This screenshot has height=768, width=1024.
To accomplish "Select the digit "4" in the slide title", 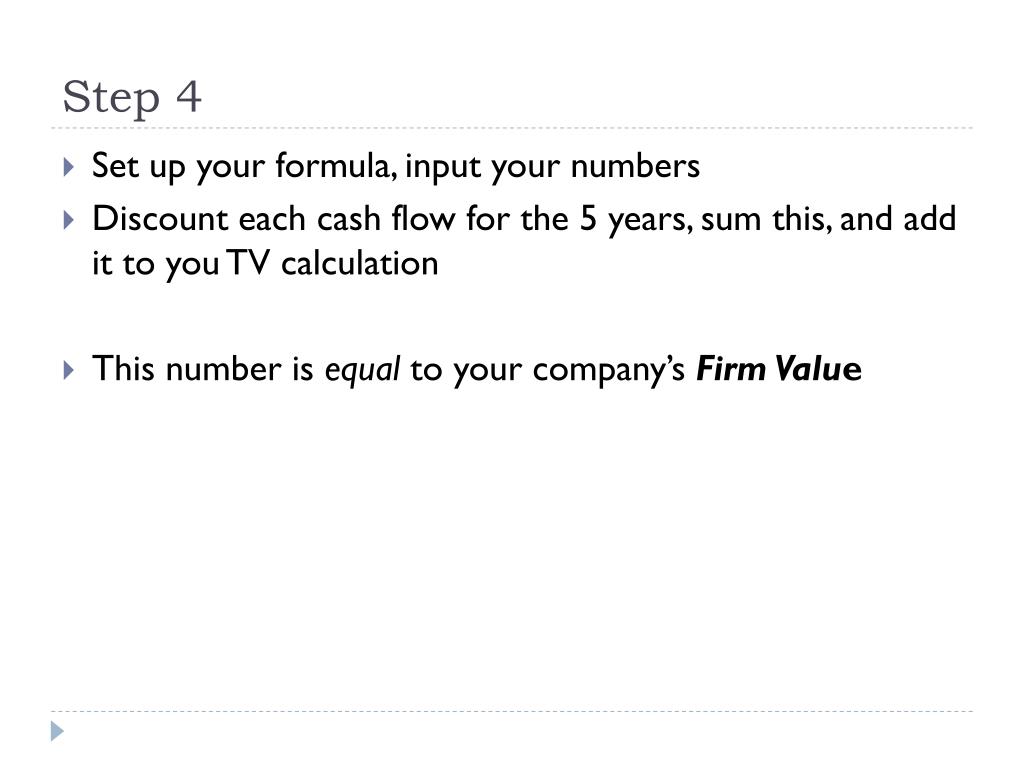I will pos(189,96).
